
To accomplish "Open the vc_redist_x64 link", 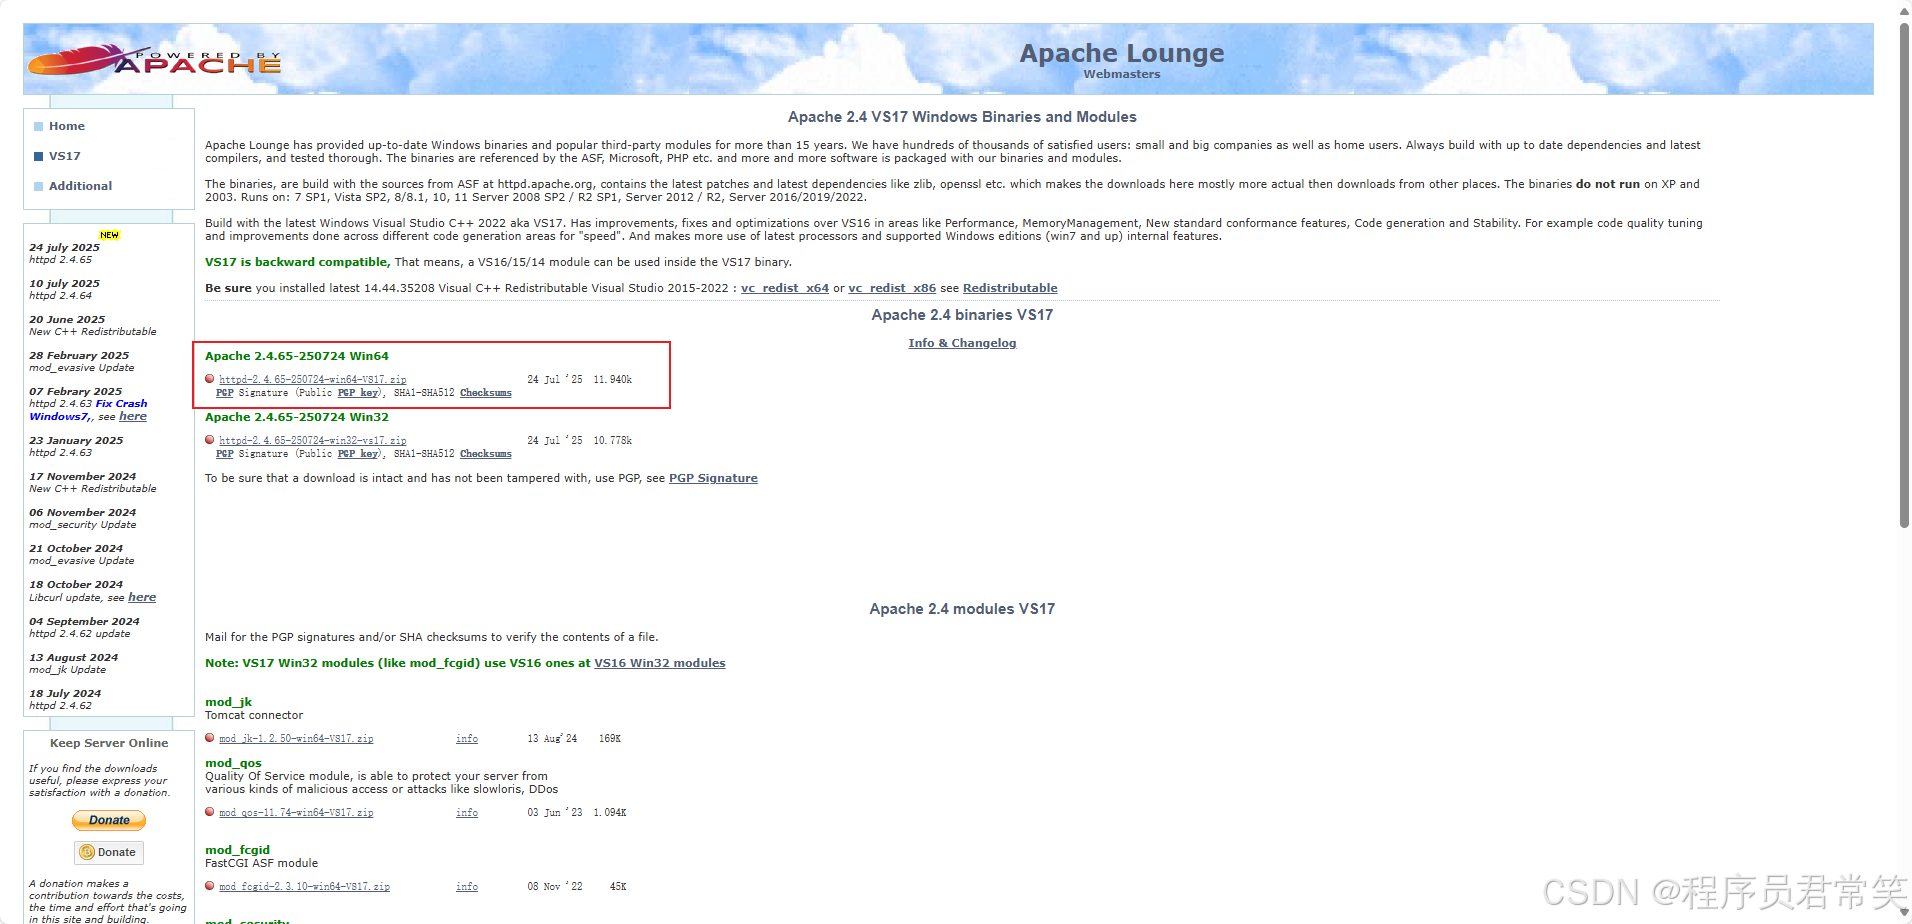I will 785,288.
